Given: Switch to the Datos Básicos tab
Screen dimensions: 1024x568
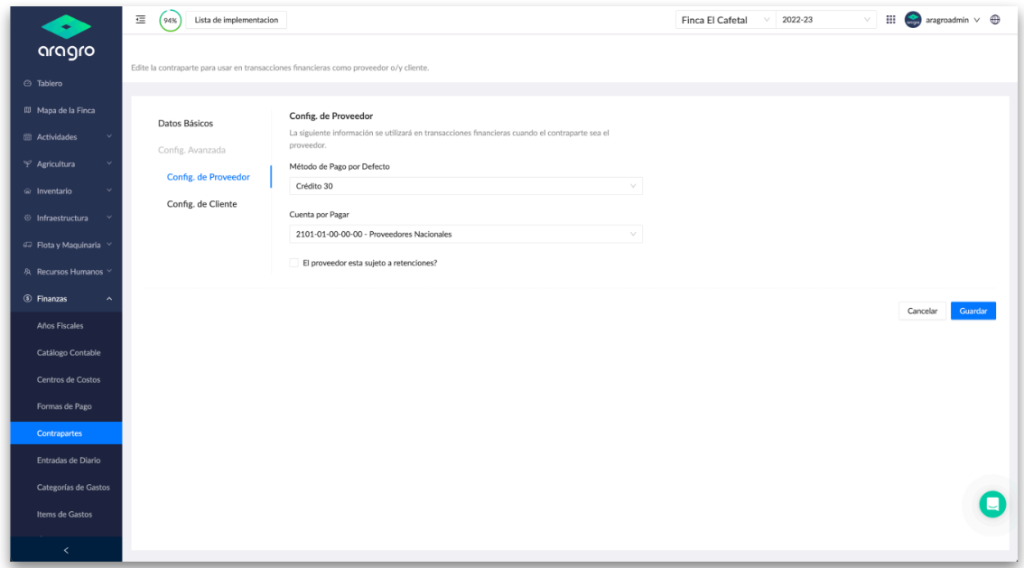Looking at the screenshot, I should (x=185, y=123).
